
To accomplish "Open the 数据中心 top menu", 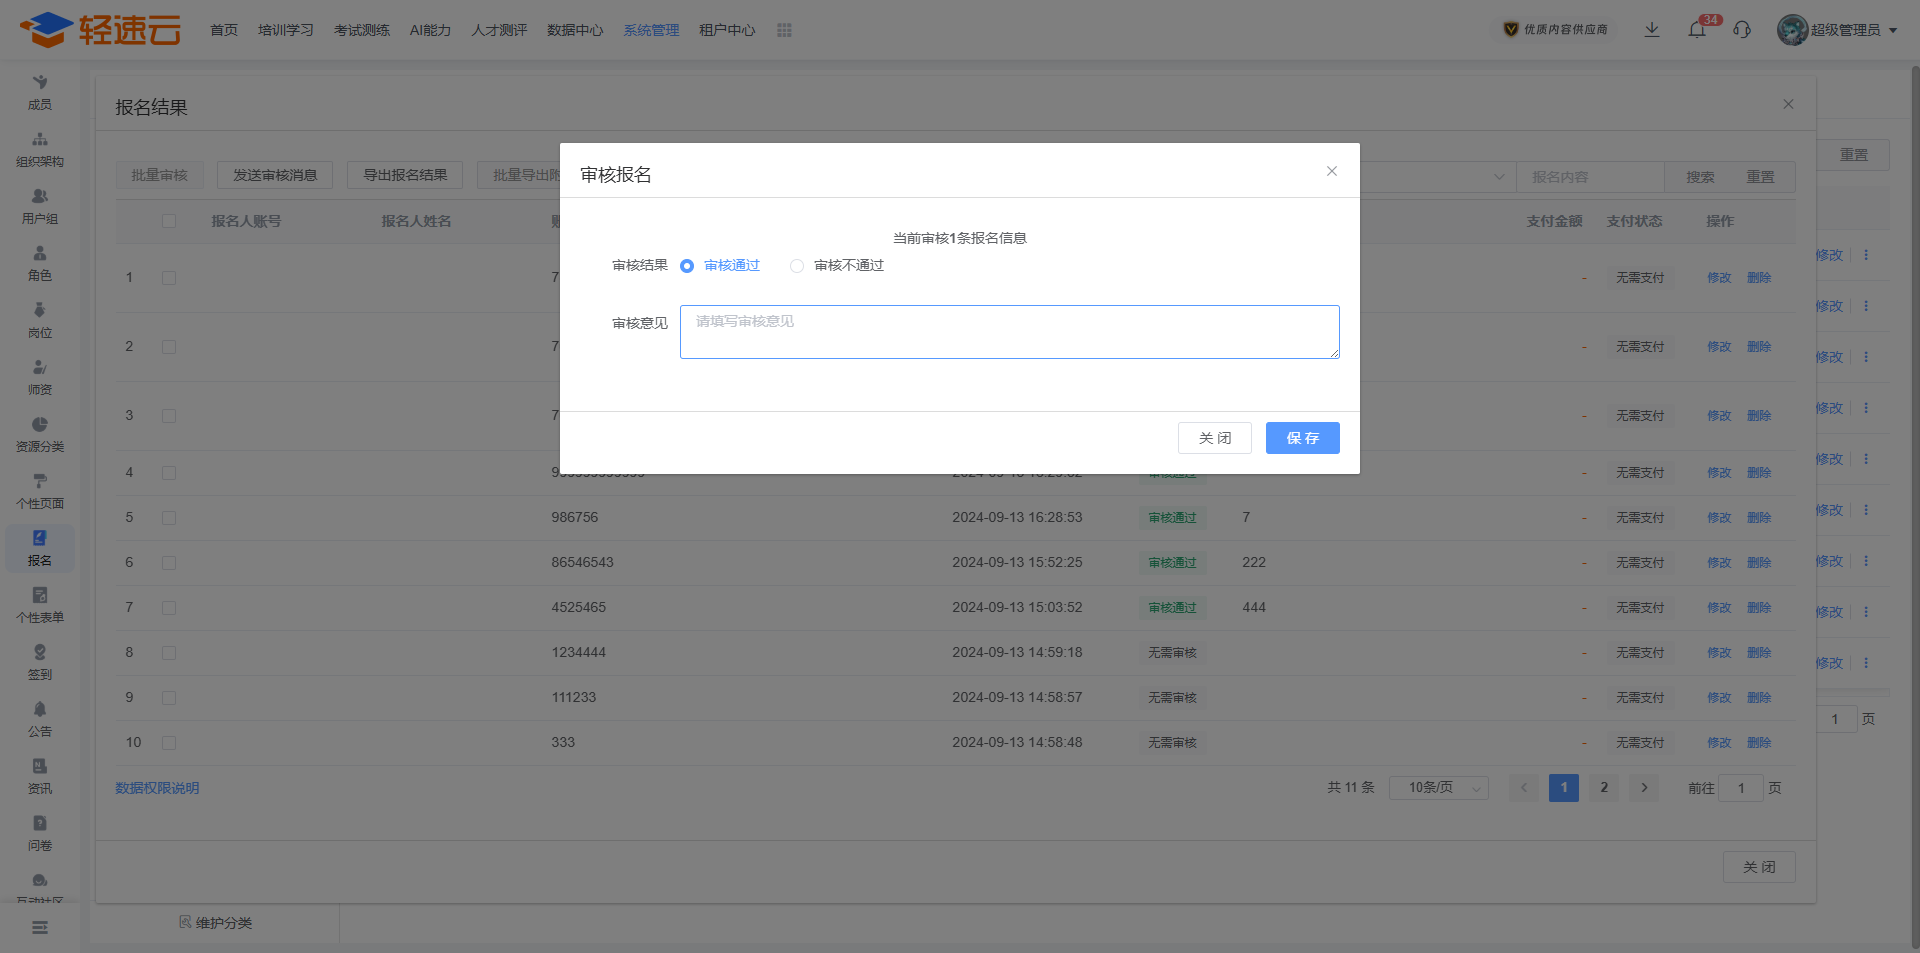I will tap(575, 30).
